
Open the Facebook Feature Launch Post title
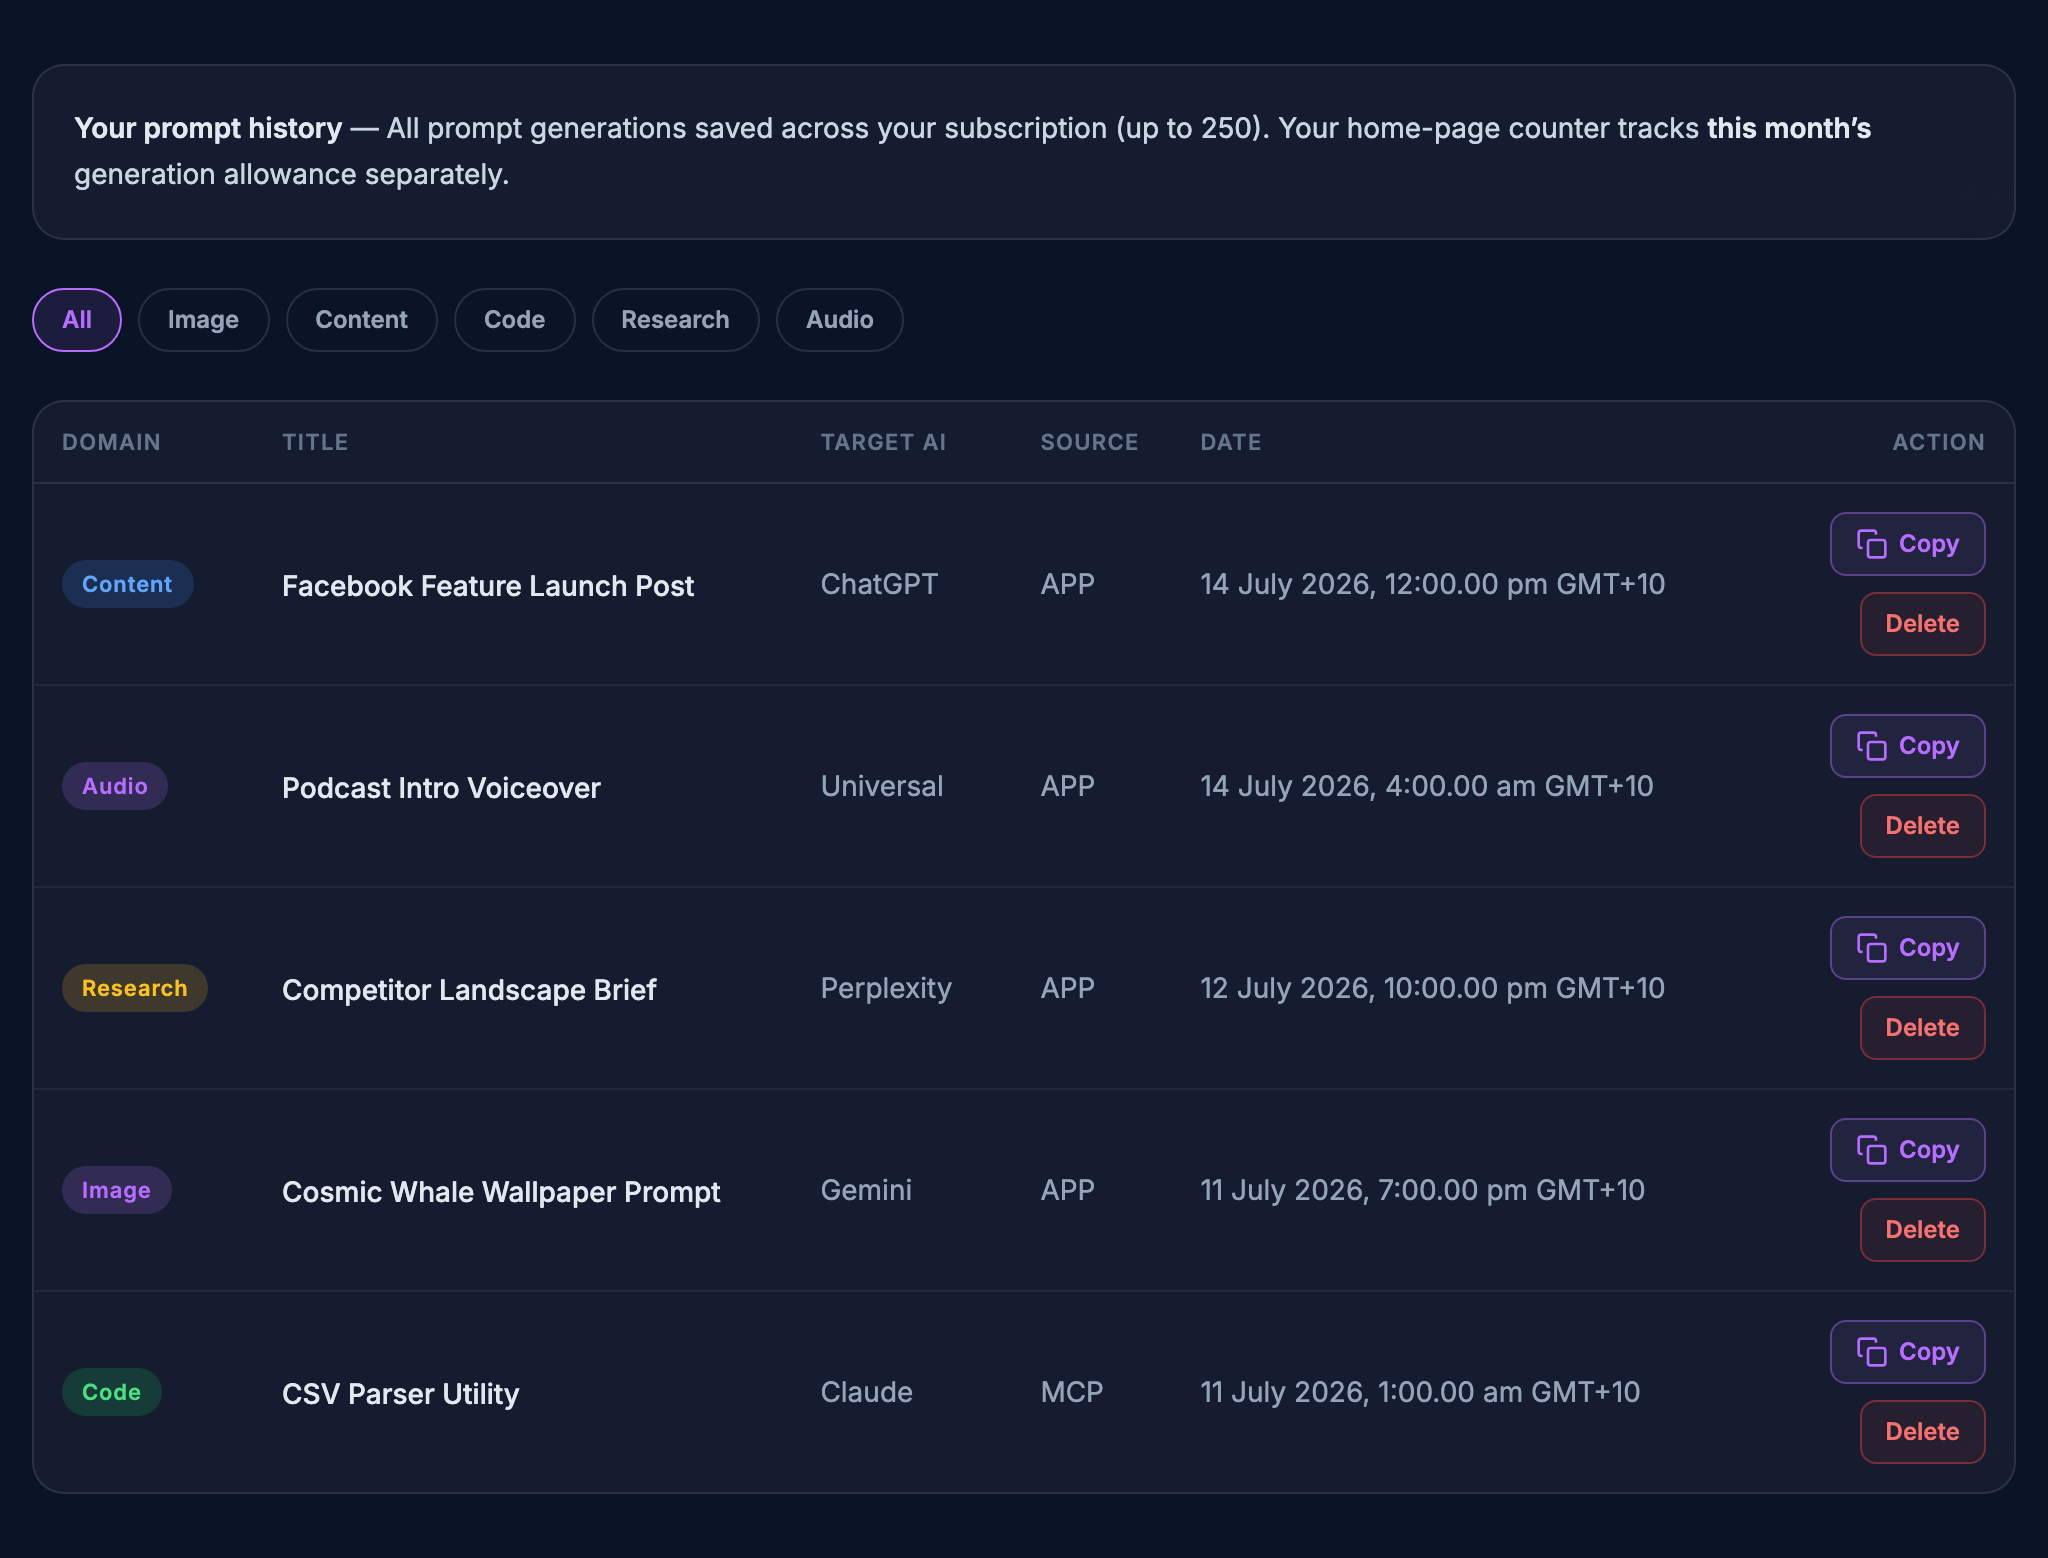pyautogui.click(x=488, y=586)
